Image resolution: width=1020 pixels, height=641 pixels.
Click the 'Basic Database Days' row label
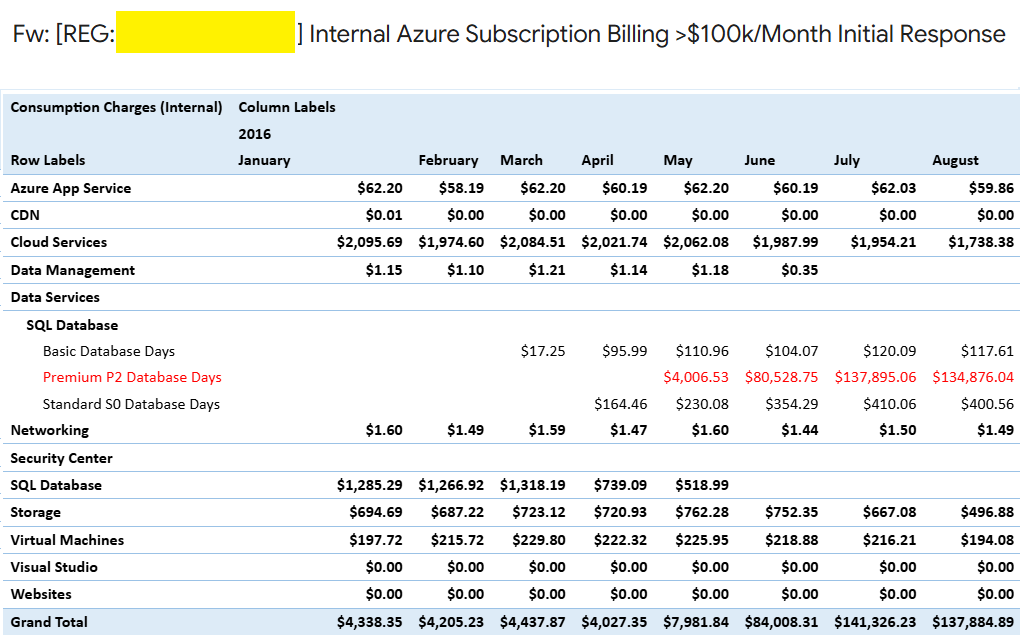click(x=109, y=351)
